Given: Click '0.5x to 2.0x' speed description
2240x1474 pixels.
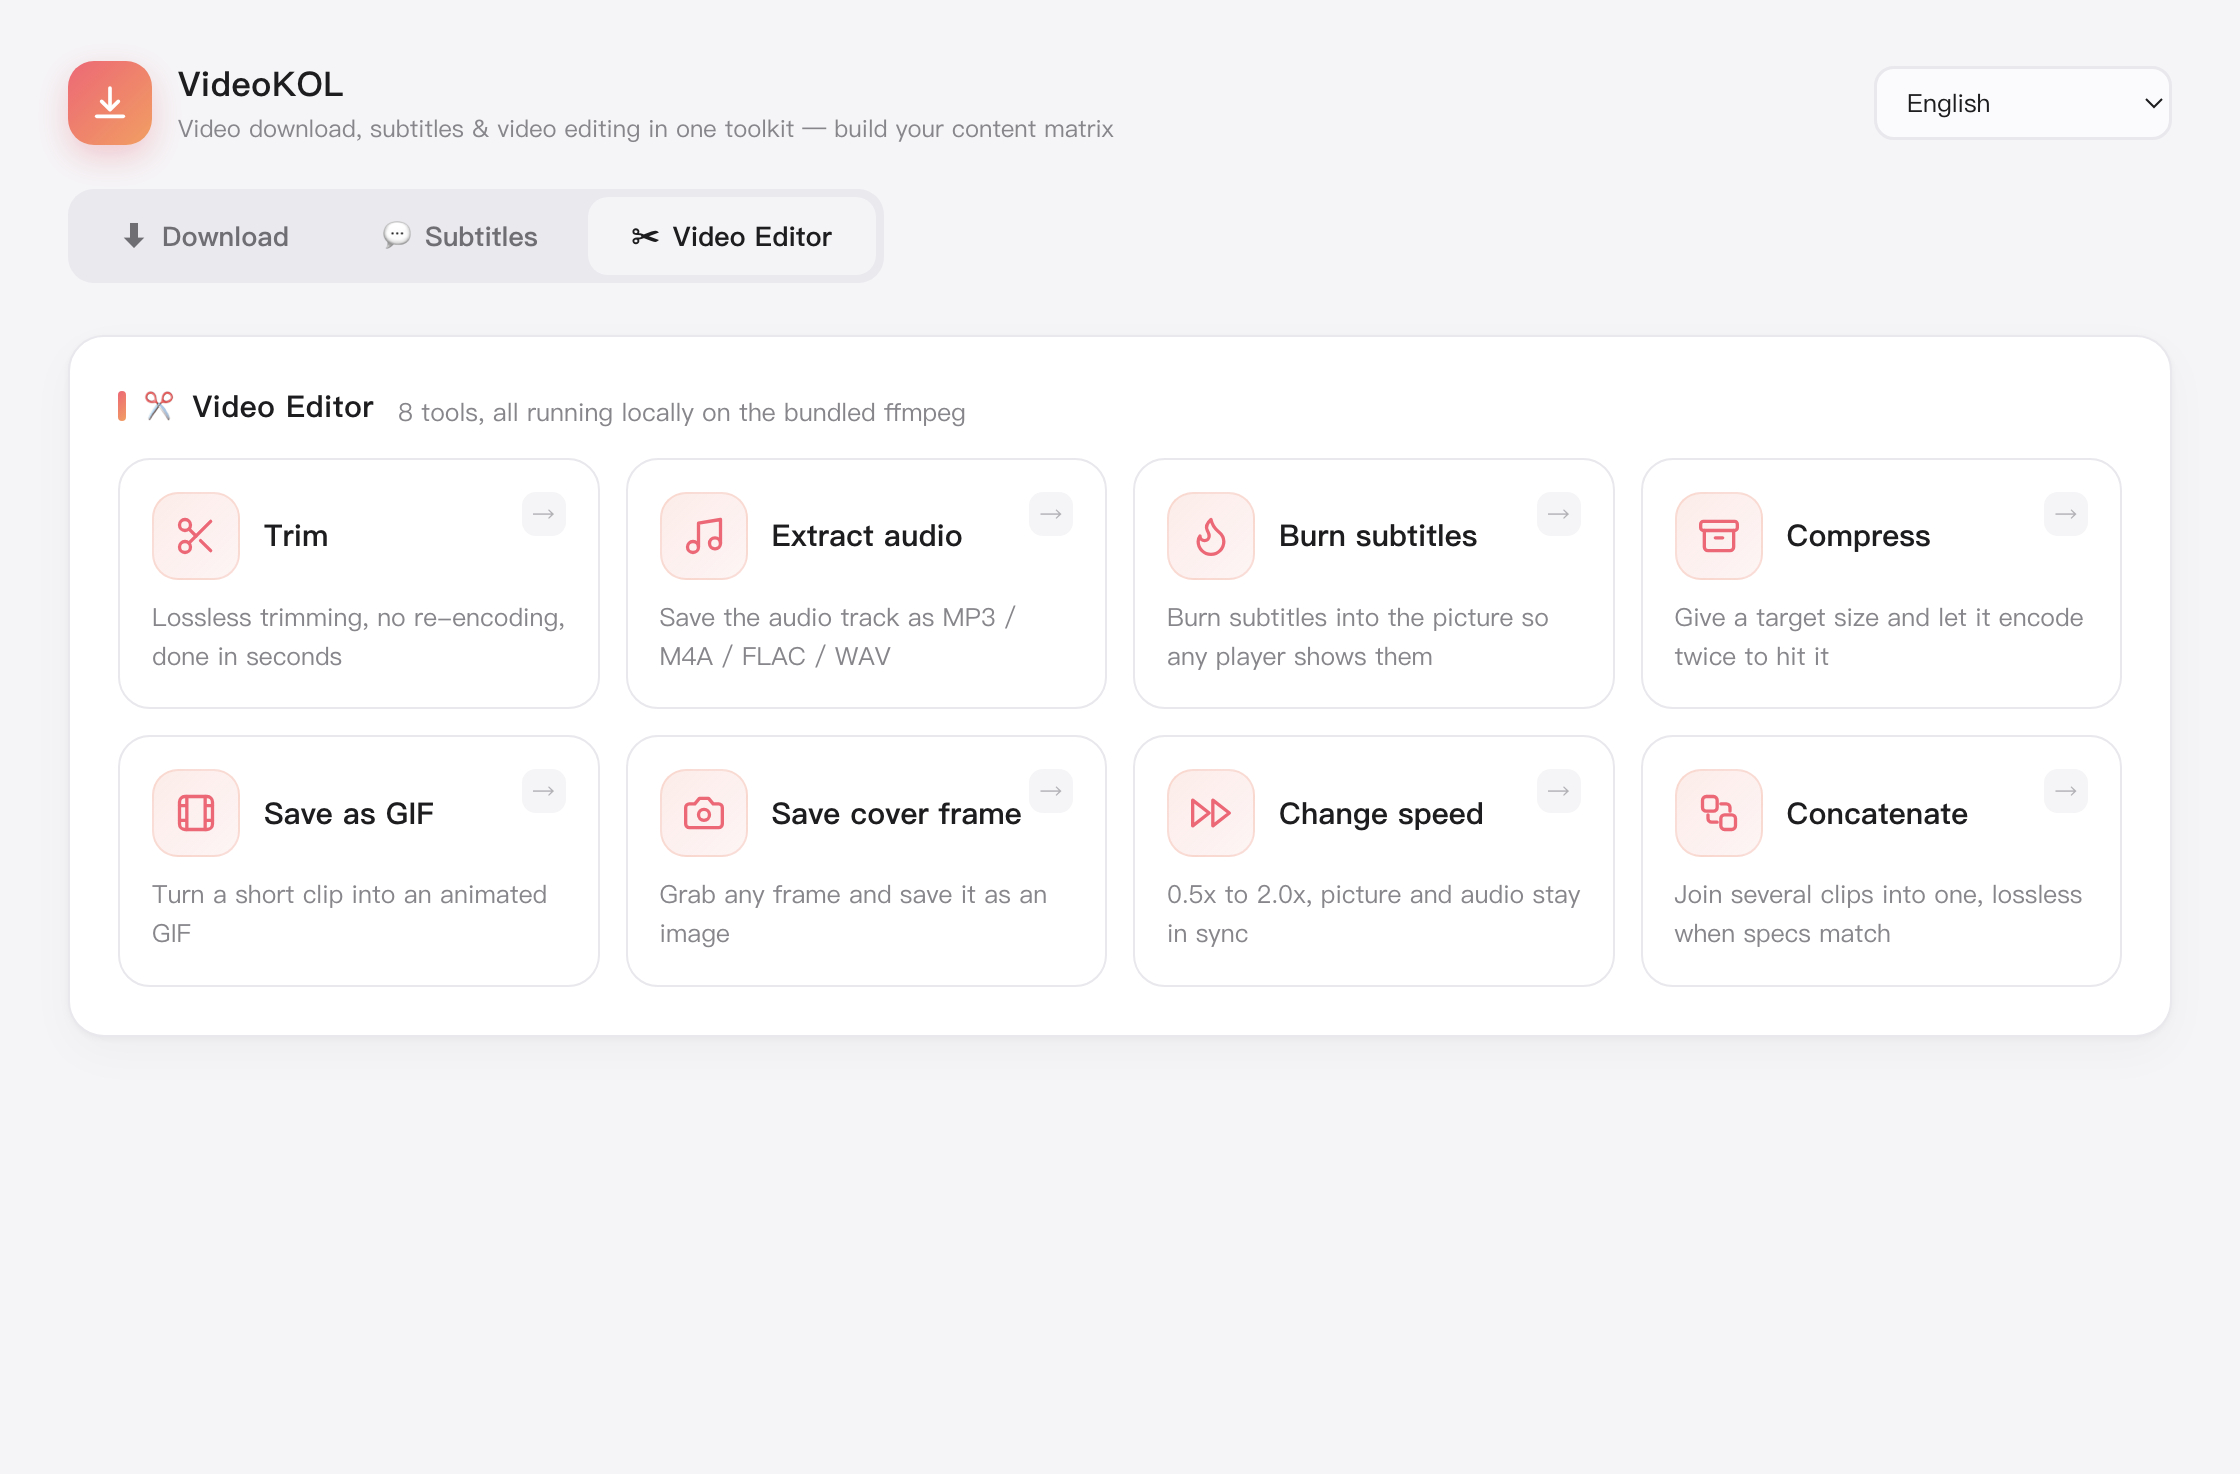Looking at the screenshot, I should pos(1374,914).
